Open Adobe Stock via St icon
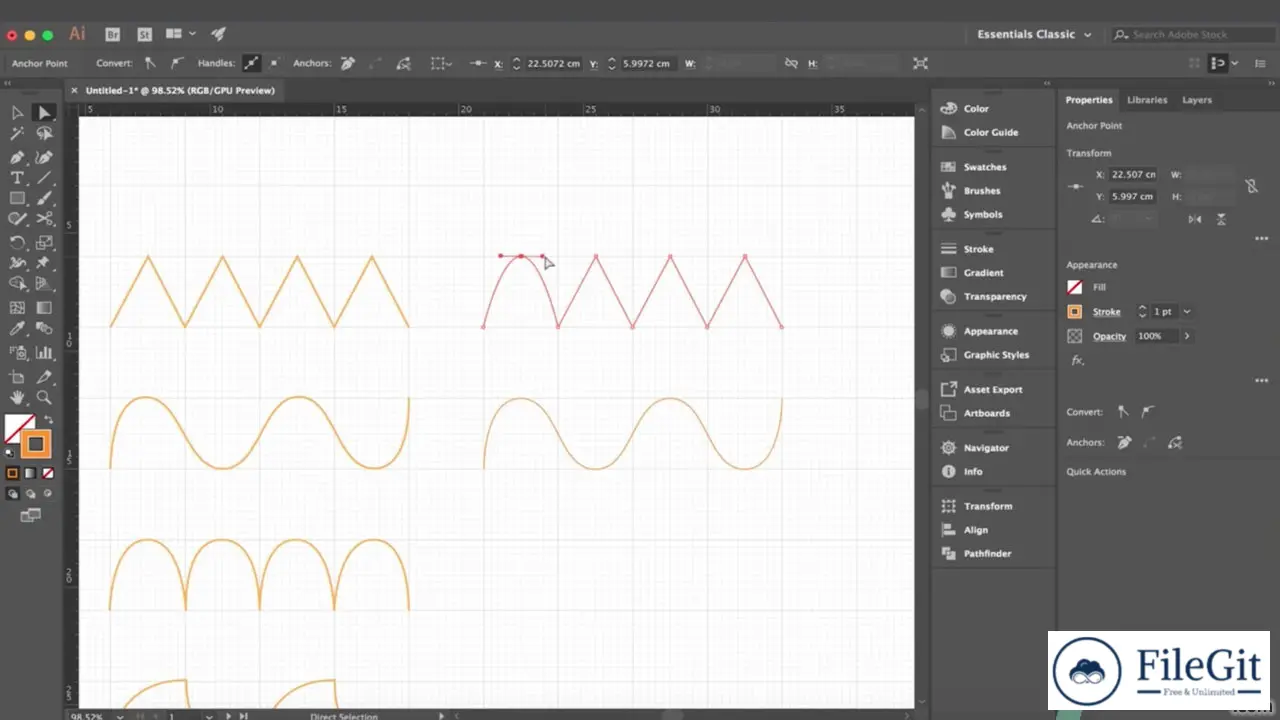The image size is (1280, 720). coord(145,34)
